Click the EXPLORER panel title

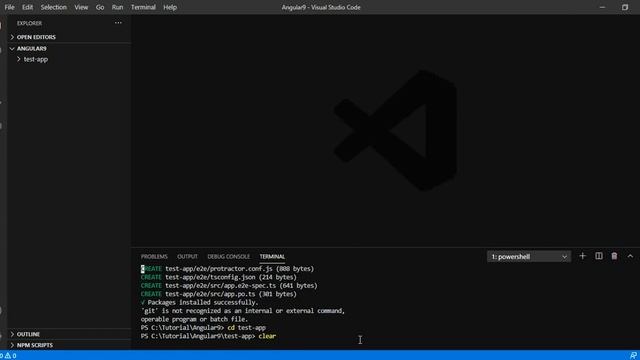point(29,23)
